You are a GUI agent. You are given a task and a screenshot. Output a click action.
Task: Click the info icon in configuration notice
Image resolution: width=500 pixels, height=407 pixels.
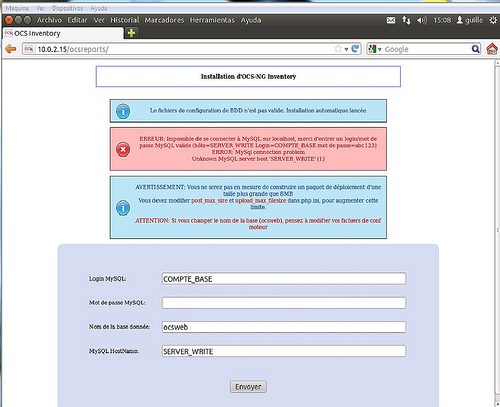[123, 111]
